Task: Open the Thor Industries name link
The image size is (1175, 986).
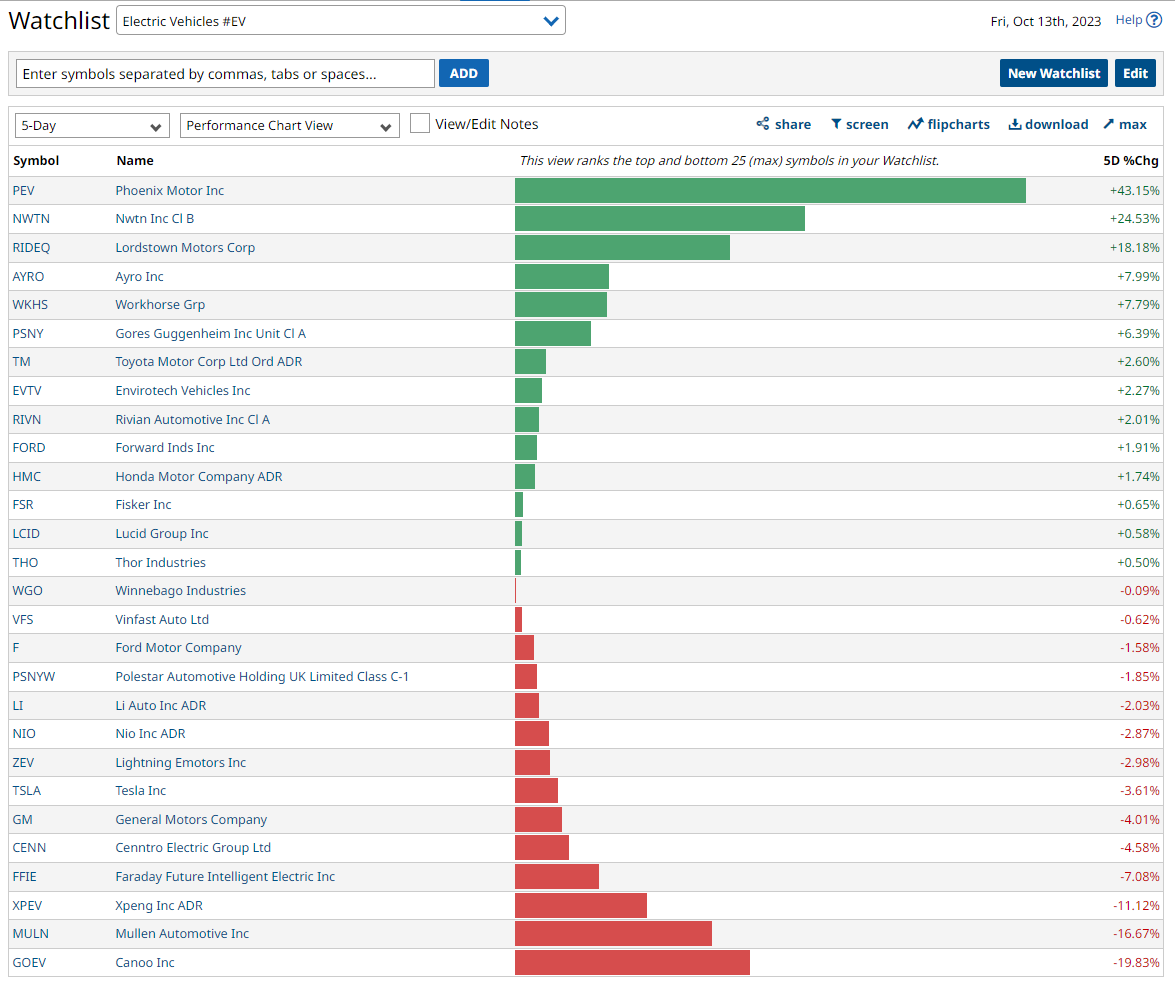Action: tap(160, 562)
